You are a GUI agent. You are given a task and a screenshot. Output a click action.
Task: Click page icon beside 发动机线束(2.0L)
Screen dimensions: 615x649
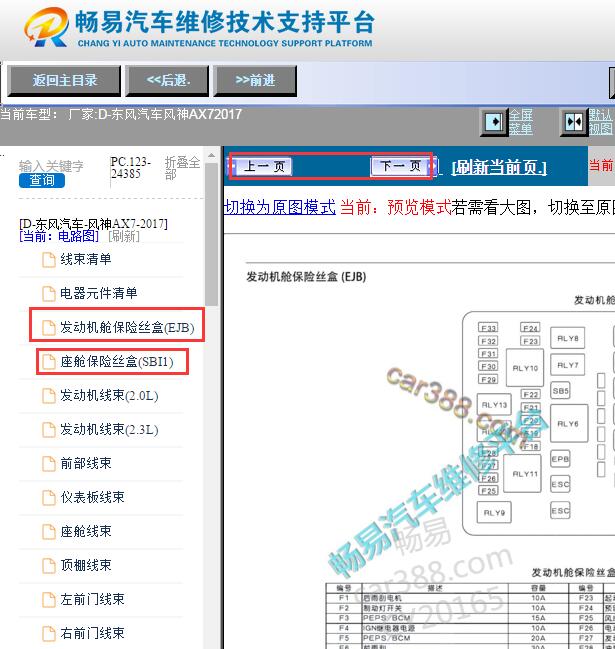49,396
